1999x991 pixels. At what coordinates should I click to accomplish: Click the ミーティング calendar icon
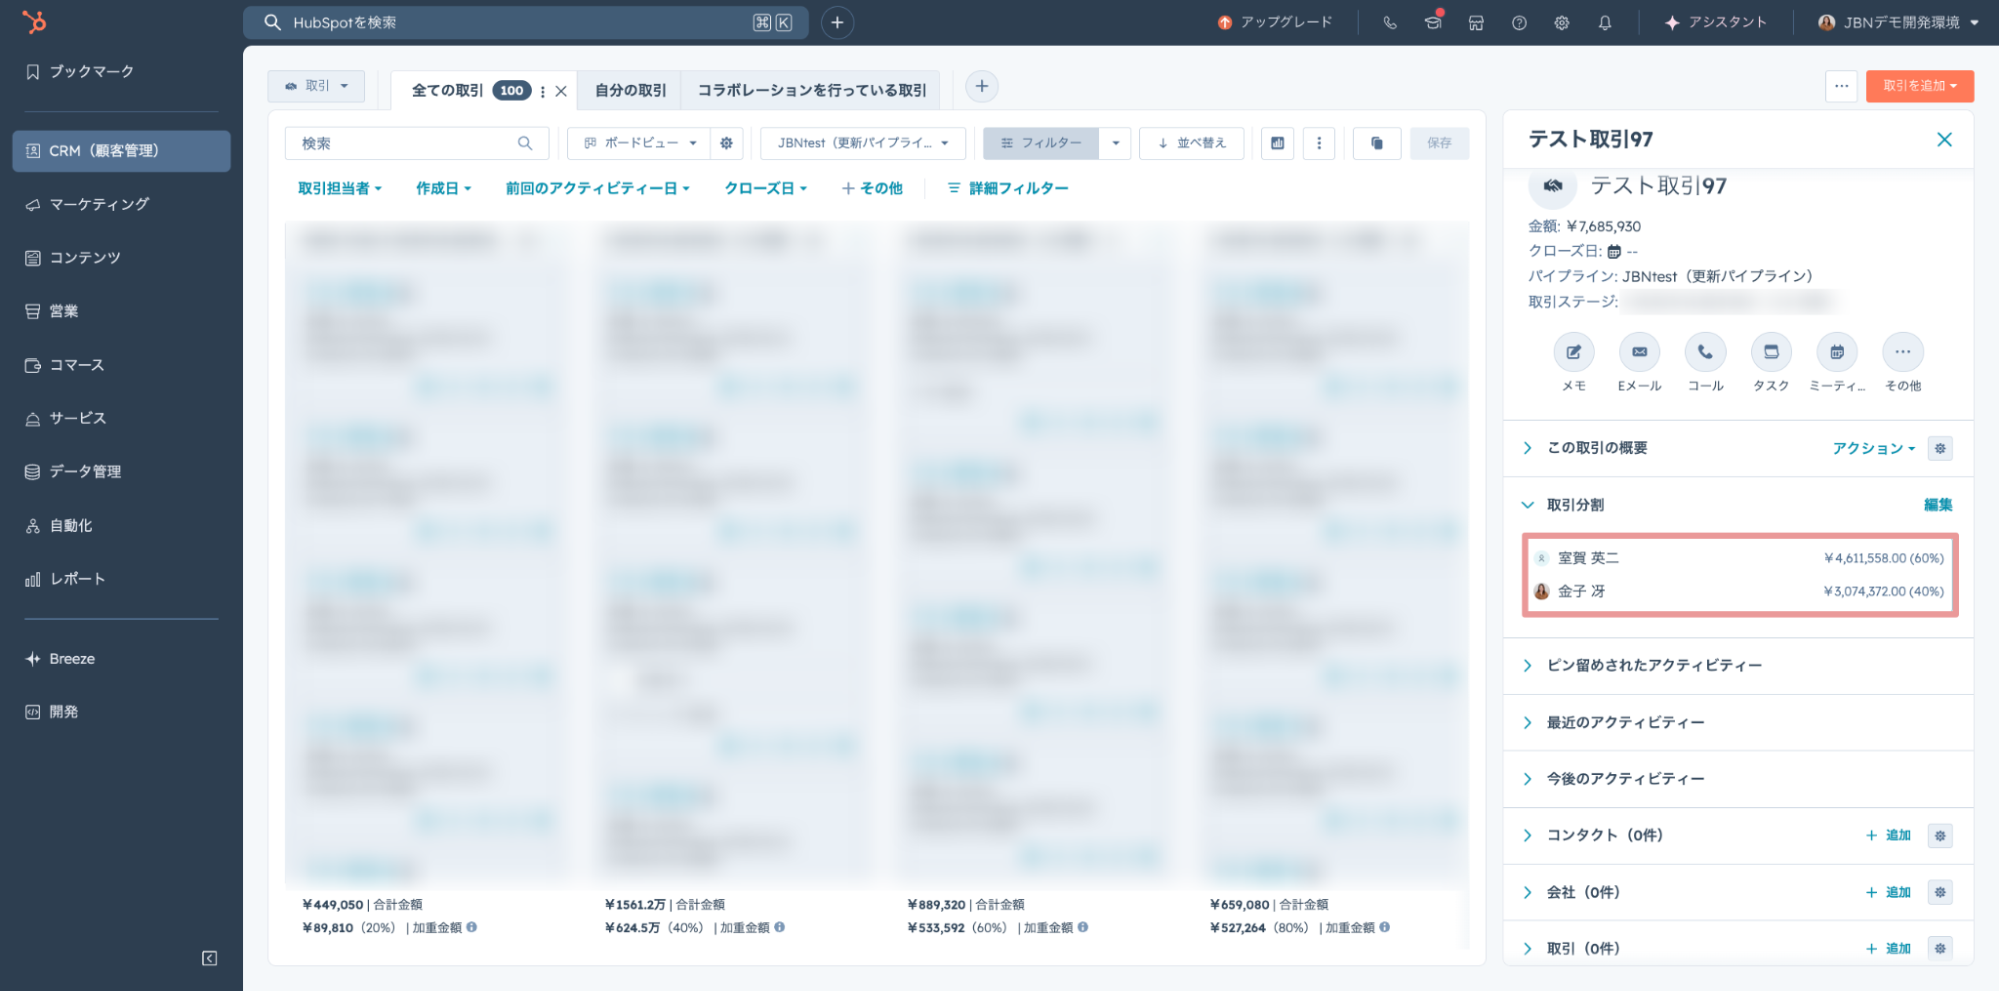[1837, 352]
